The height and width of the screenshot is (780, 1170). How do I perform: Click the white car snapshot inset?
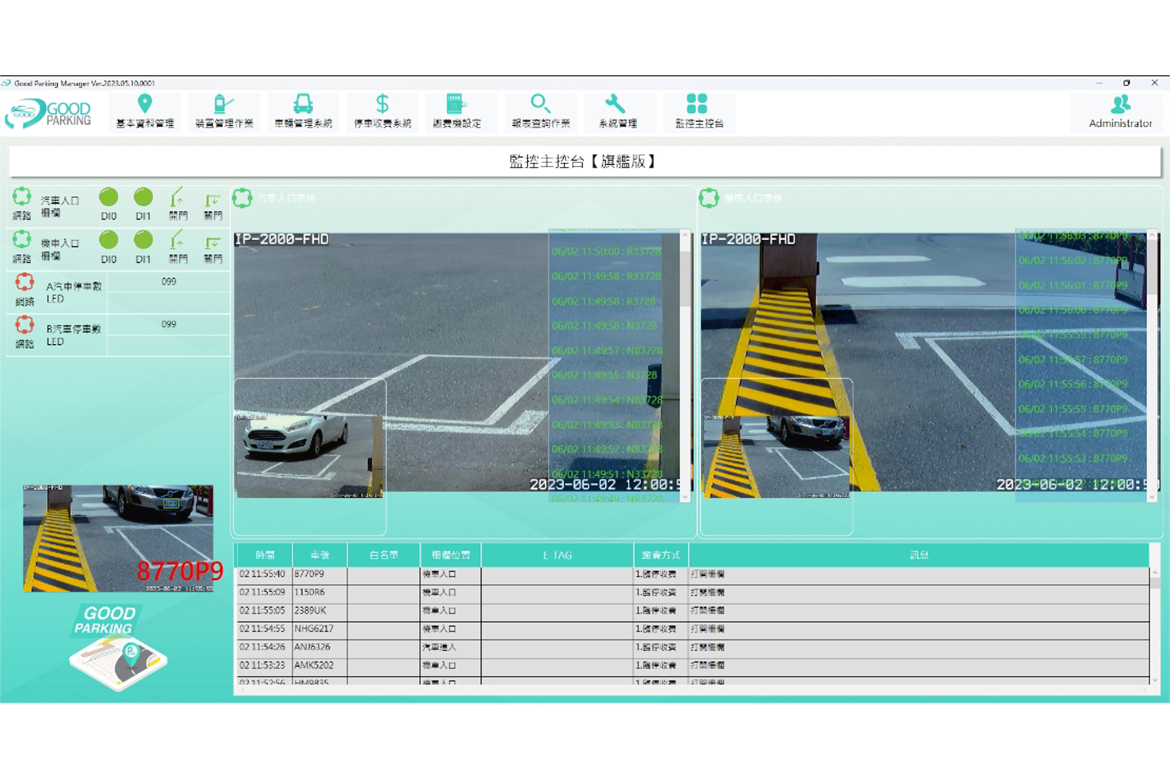click(x=310, y=456)
